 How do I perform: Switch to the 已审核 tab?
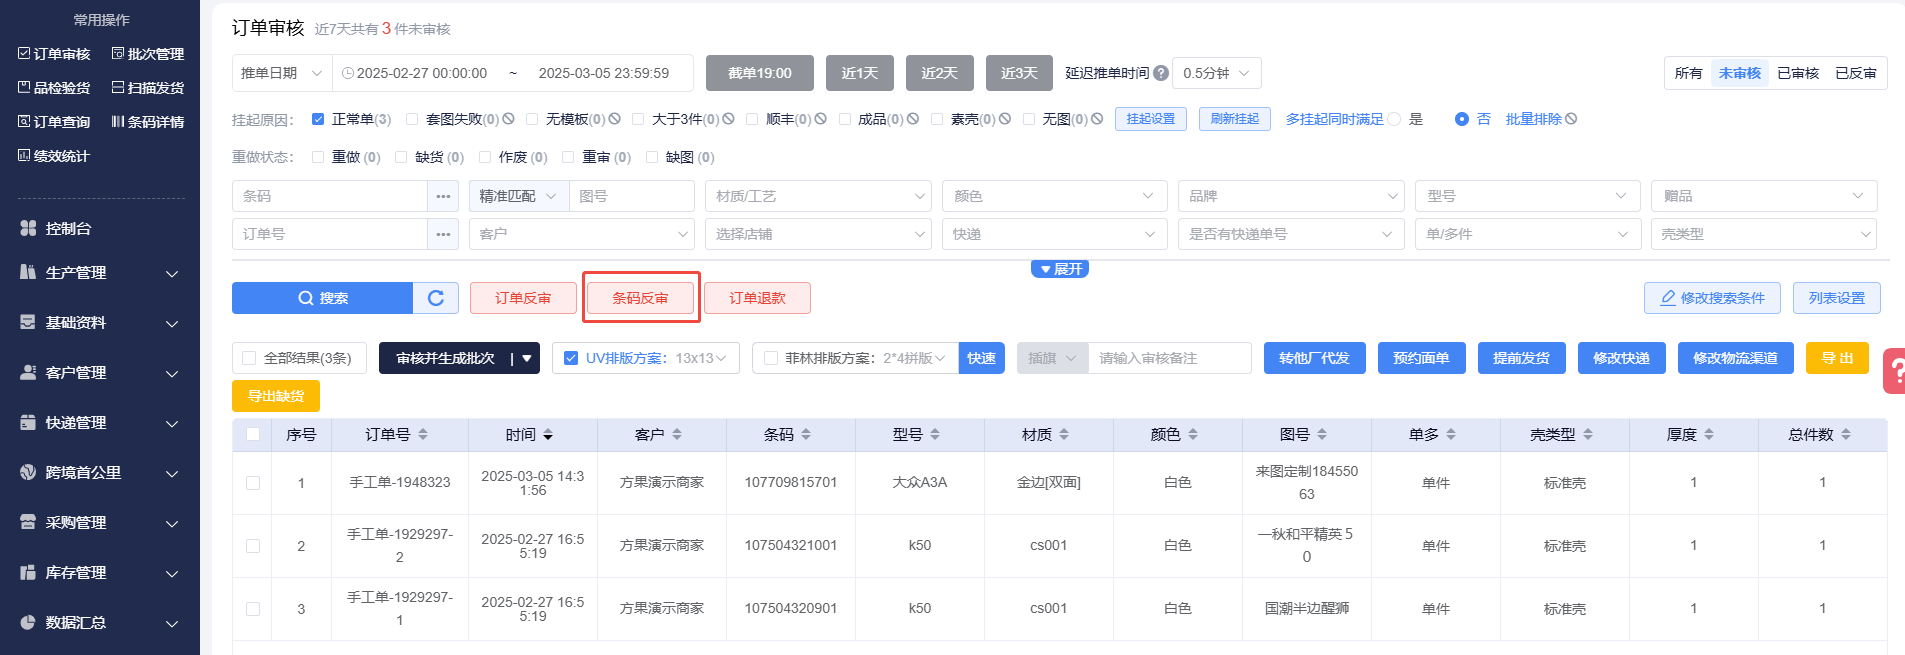point(1797,73)
